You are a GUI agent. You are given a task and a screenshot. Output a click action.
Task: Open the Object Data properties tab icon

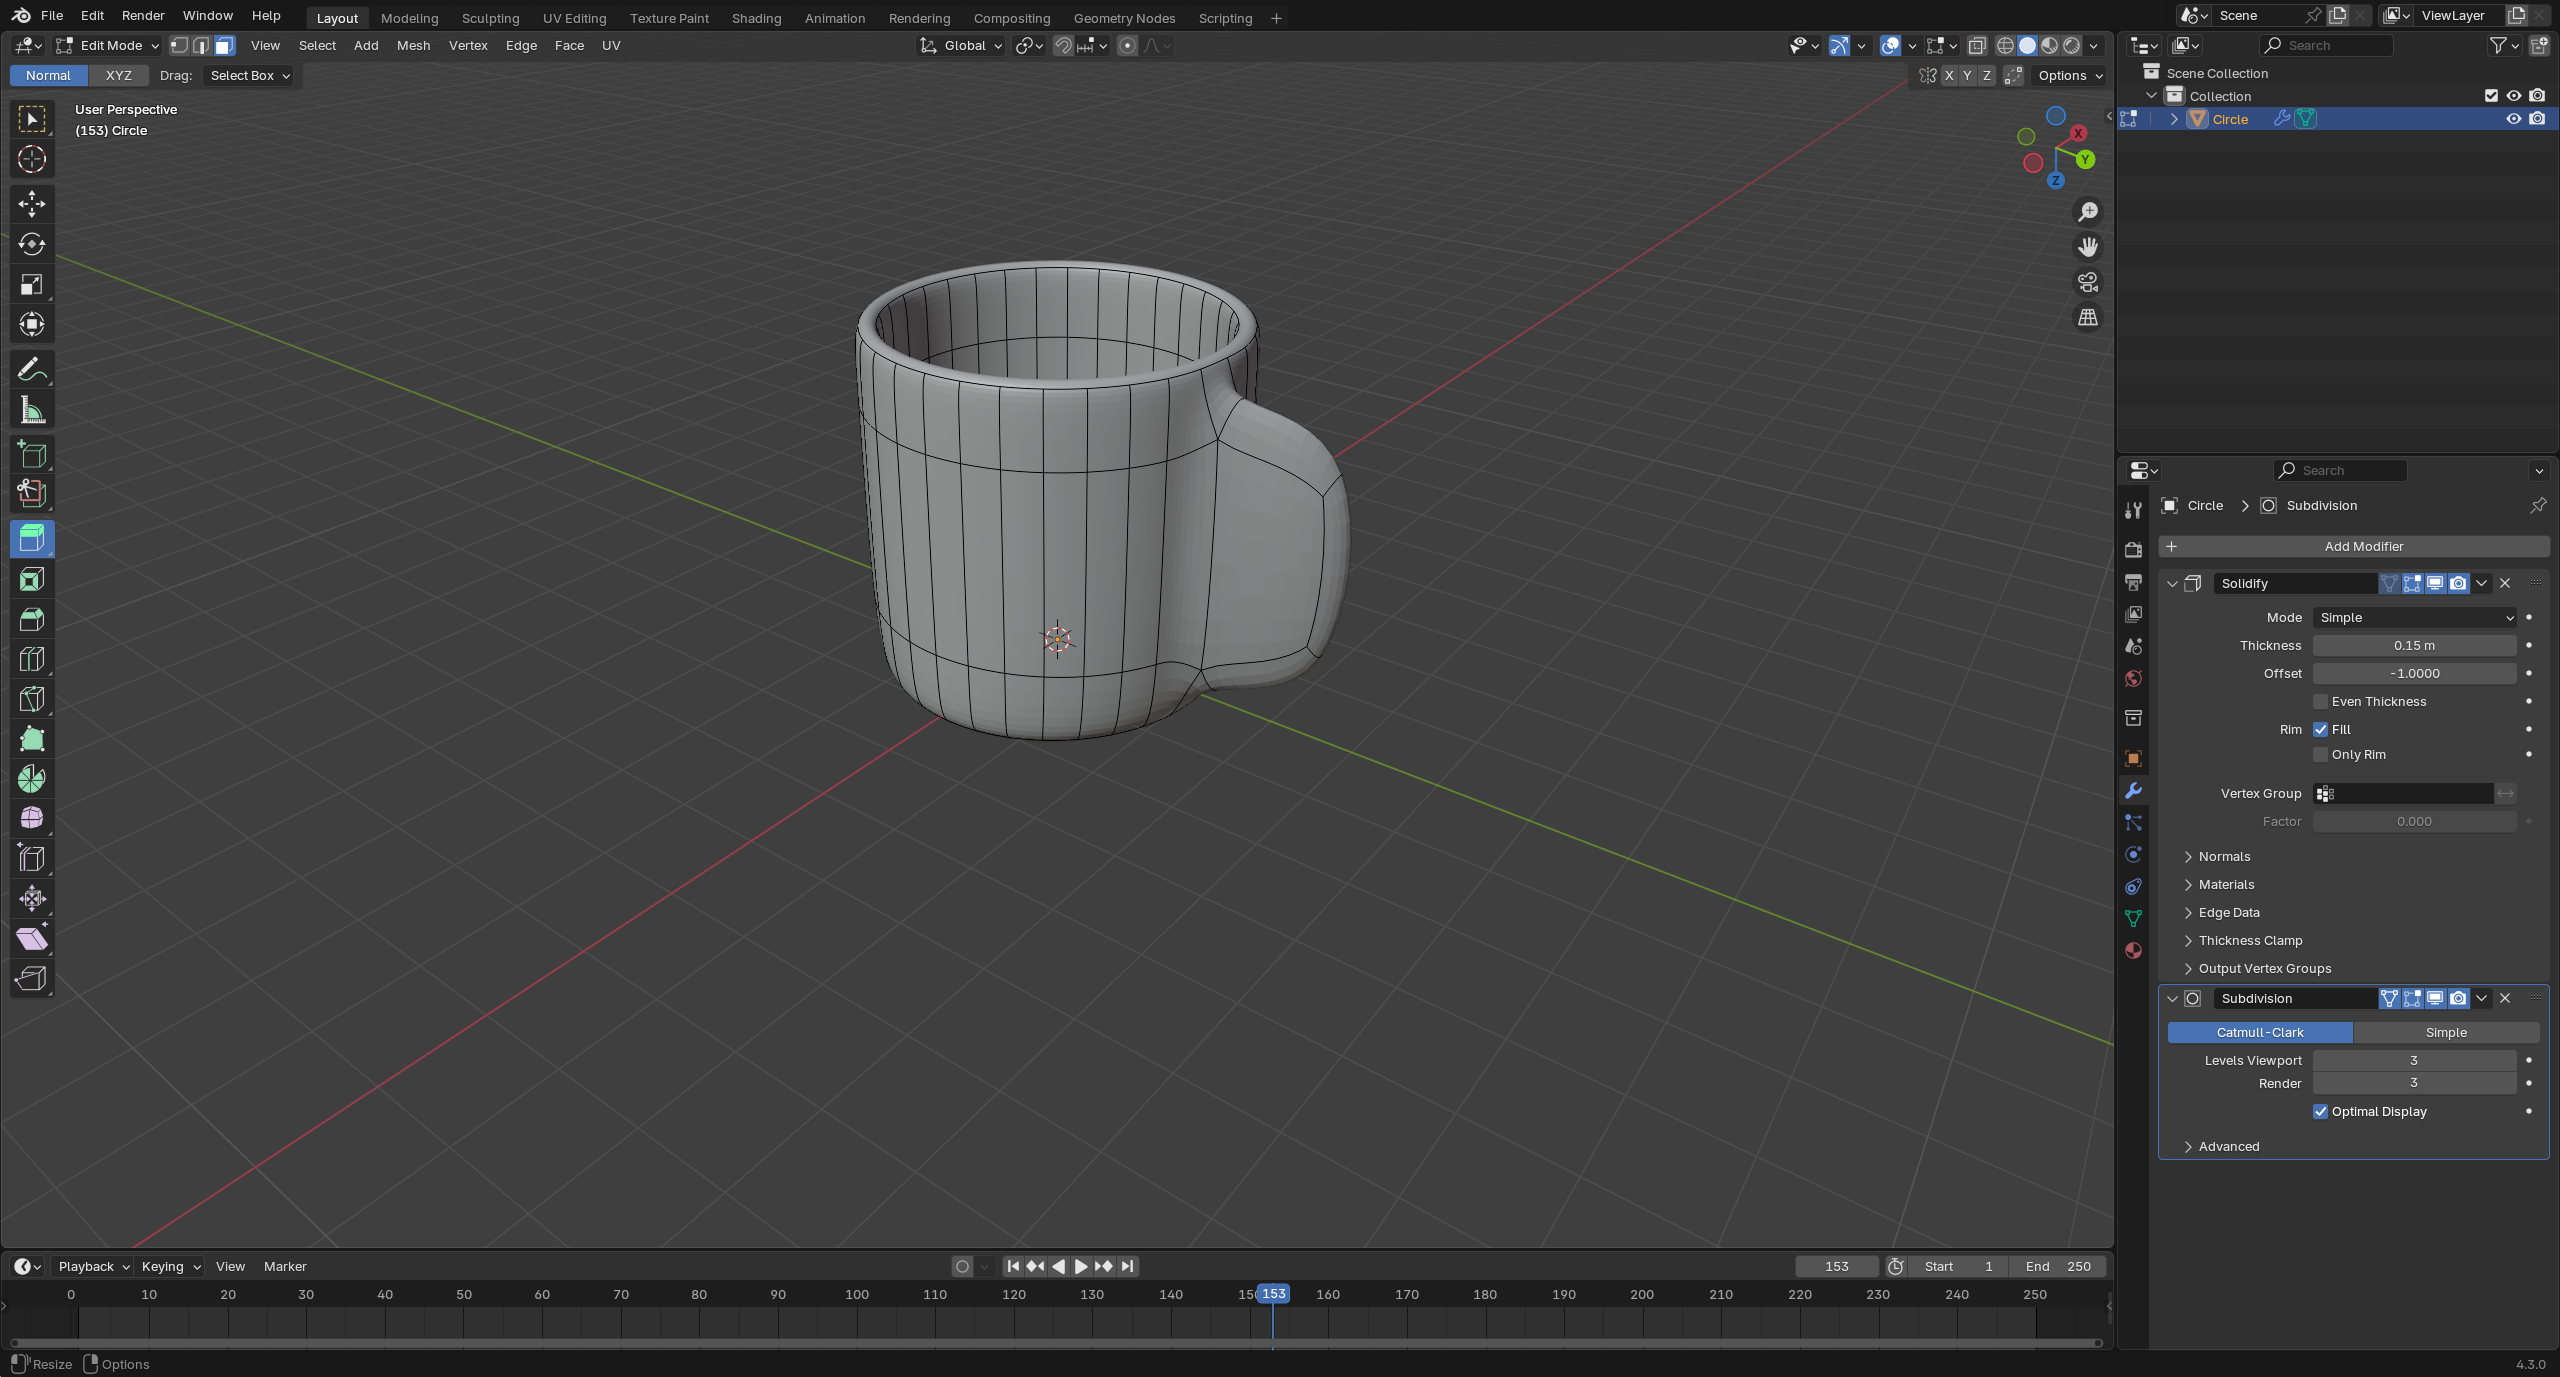coord(2133,918)
